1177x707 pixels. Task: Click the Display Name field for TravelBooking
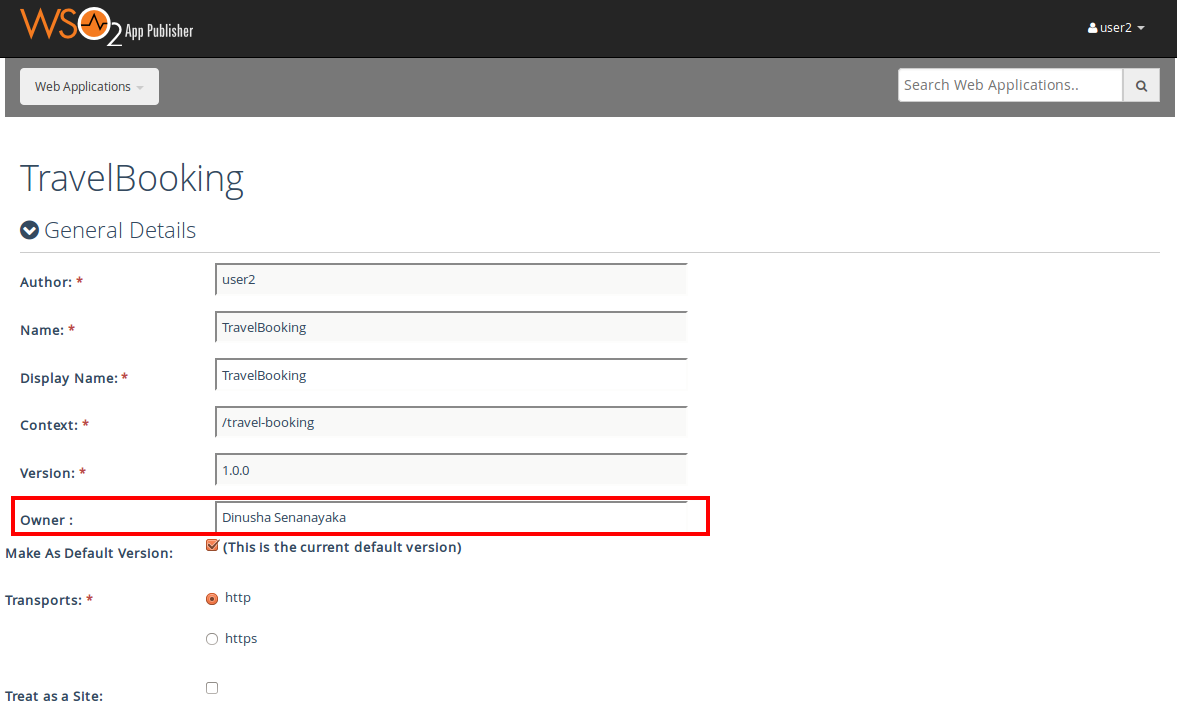(x=450, y=375)
